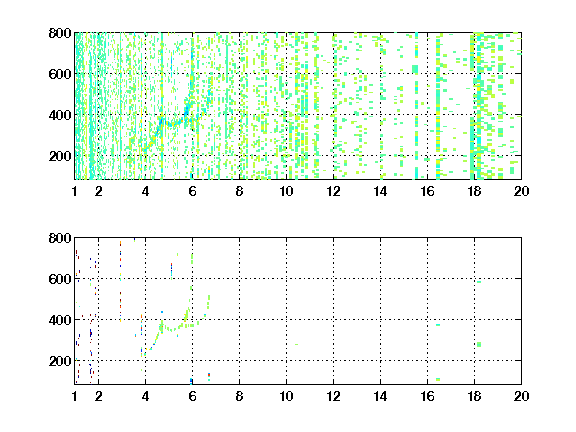The height and width of the screenshot is (432, 576).
Task: Click x-axis tick label 10 under top plot
Action: click(286, 191)
